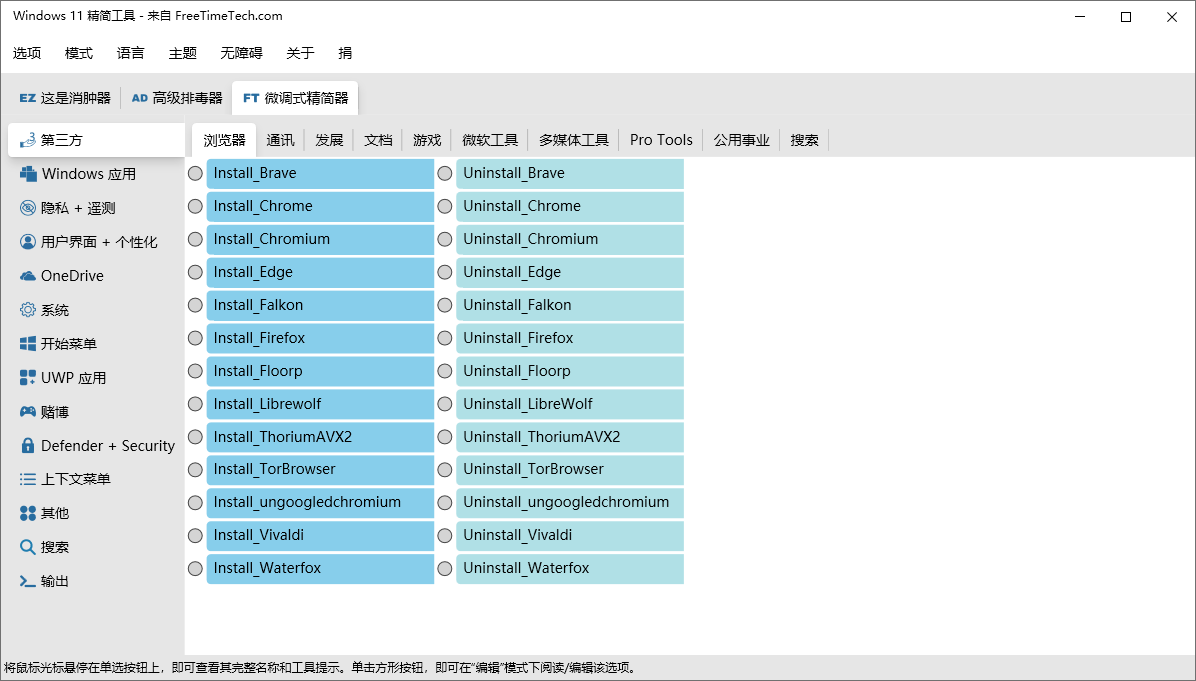Image resolution: width=1196 pixels, height=681 pixels.
Task: Click the OneDrive cloud icon
Action: click(28, 276)
